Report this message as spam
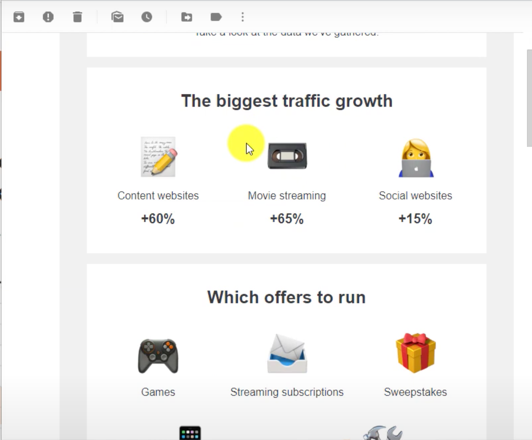This screenshot has width=532, height=440. pos(48,17)
